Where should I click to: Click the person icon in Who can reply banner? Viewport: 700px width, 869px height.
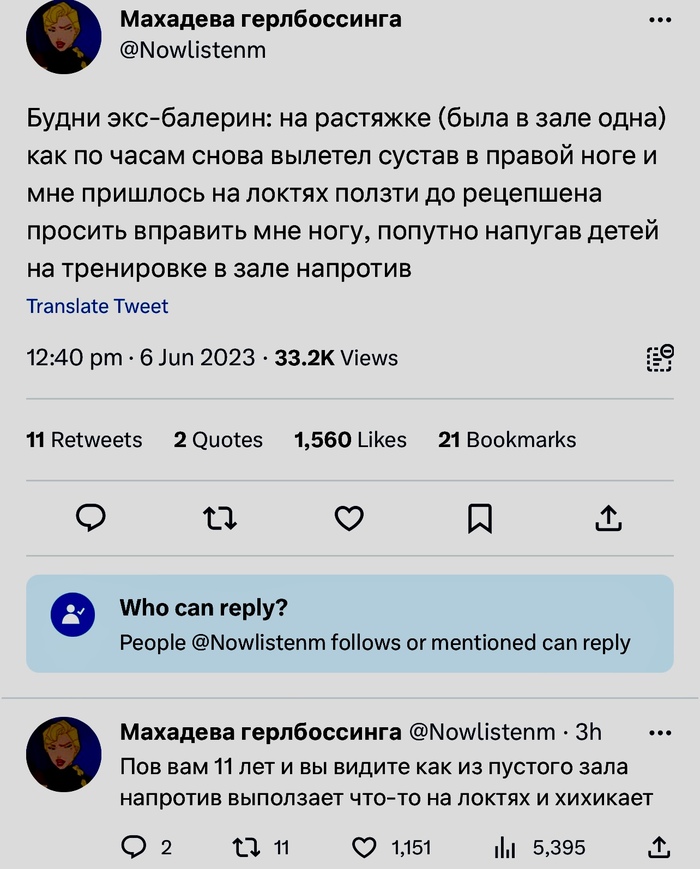point(71,611)
